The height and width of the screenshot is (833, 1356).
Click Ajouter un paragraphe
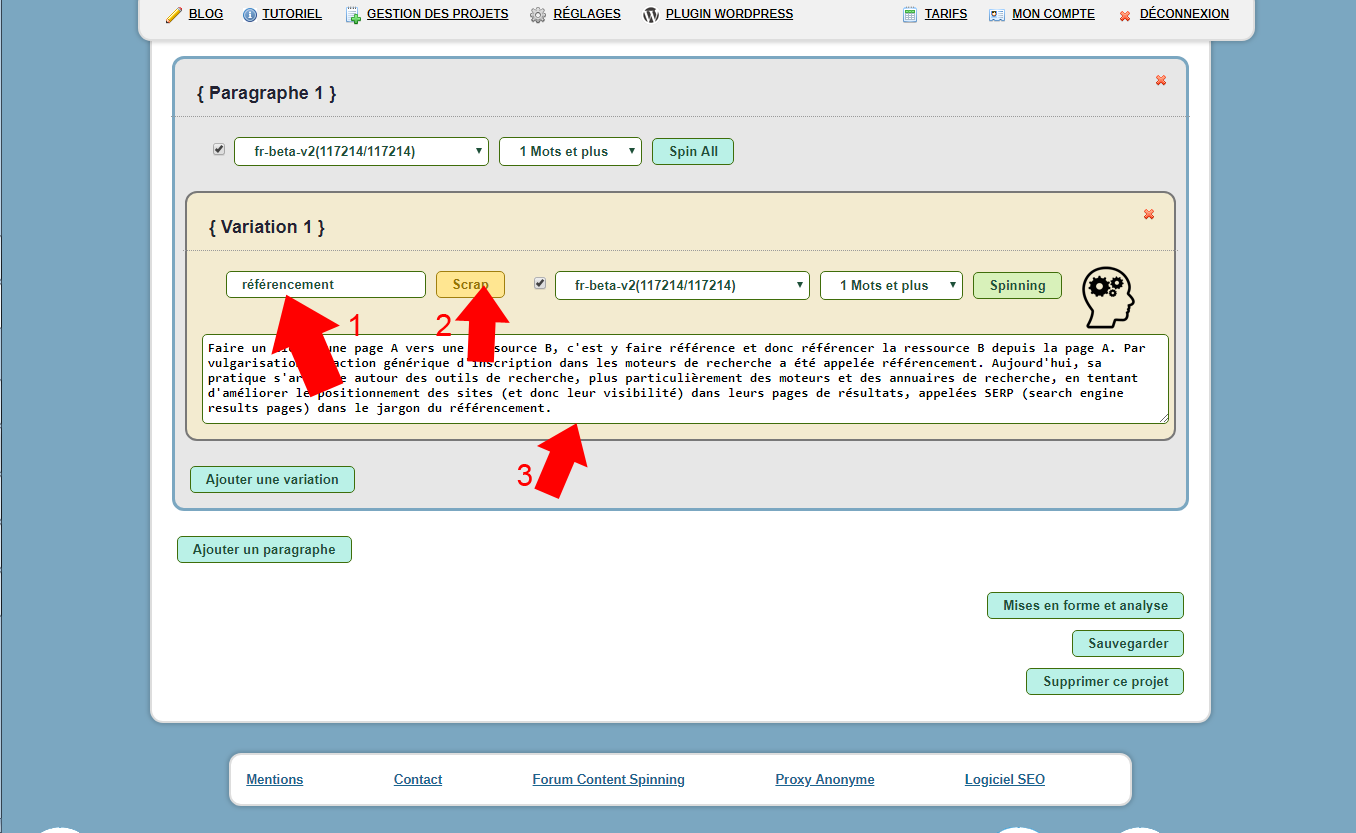[x=264, y=549]
